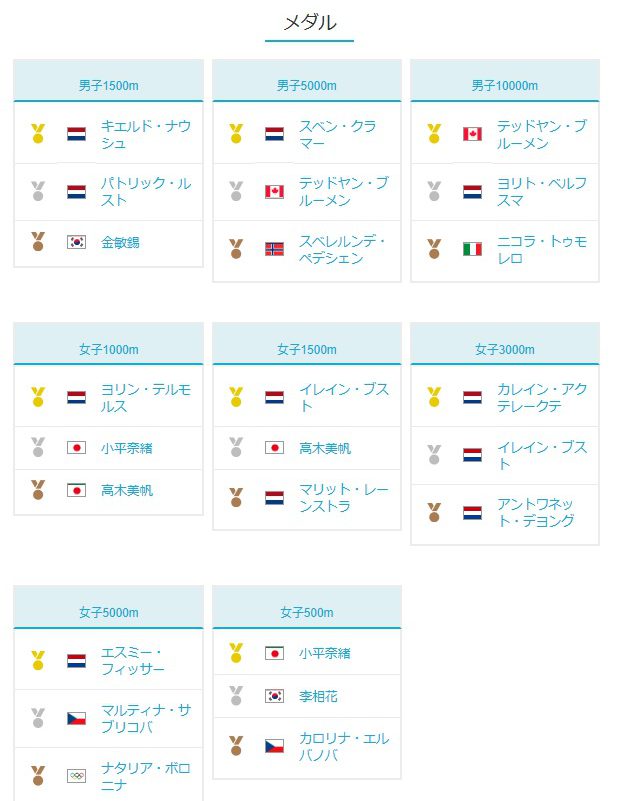Select the 女子1000m event header

[109, 349]
